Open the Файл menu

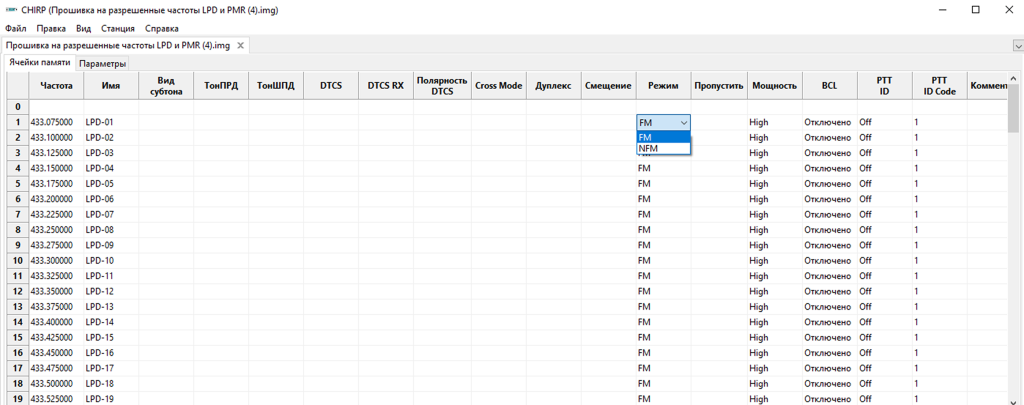point(16,28)
